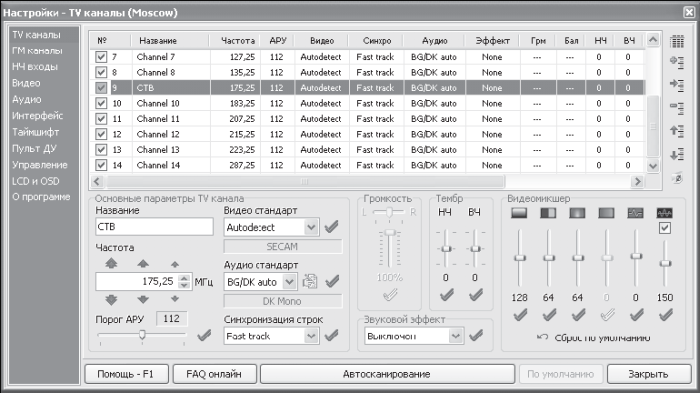Apply sound effect with its checkmark icon

click(x=476, y=335)
